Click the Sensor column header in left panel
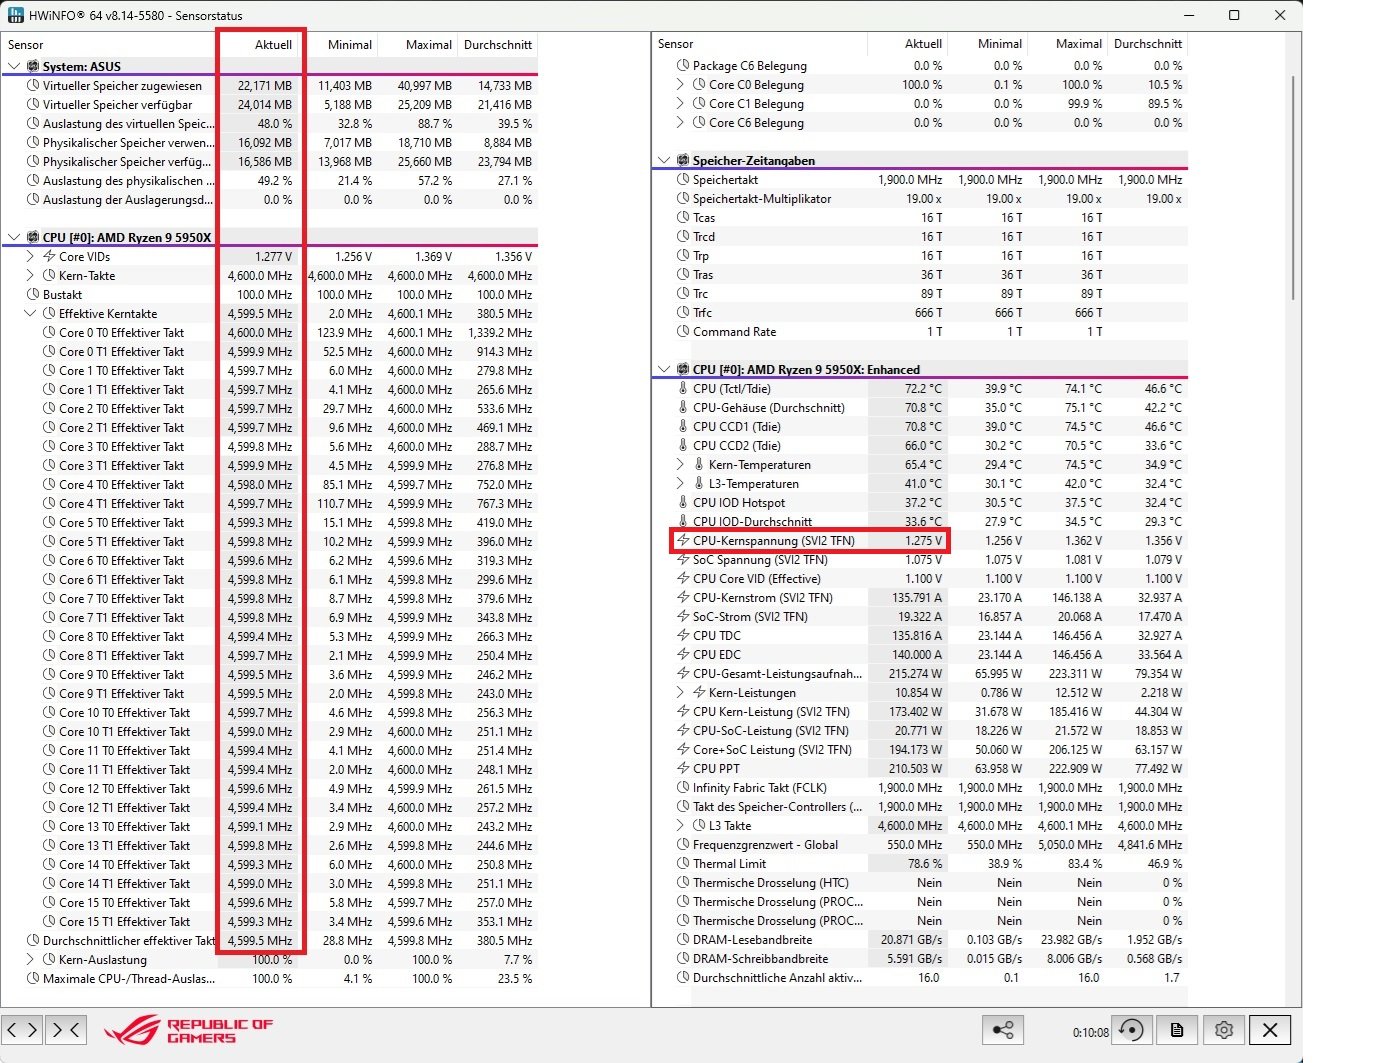 pyautogui.click(x=110, y=44)
